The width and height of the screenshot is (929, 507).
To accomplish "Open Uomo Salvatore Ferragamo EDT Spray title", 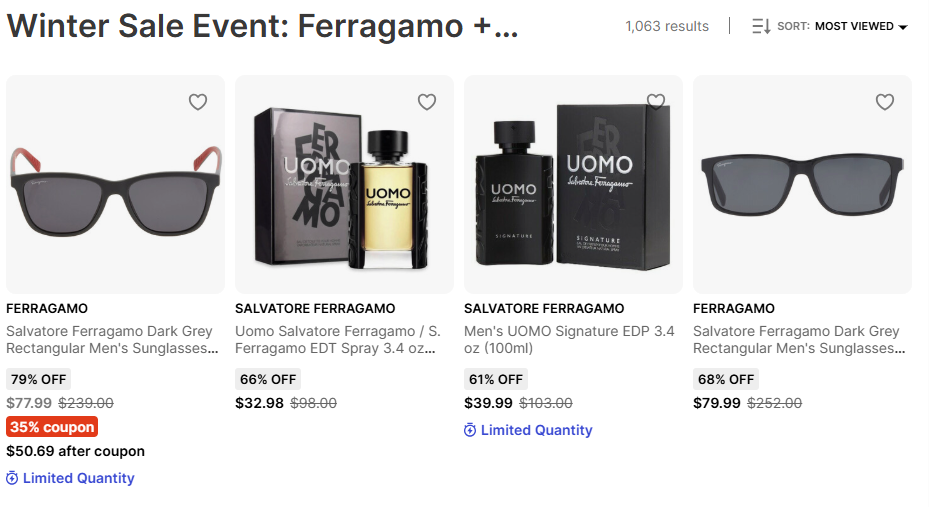I will pos(336,340).
